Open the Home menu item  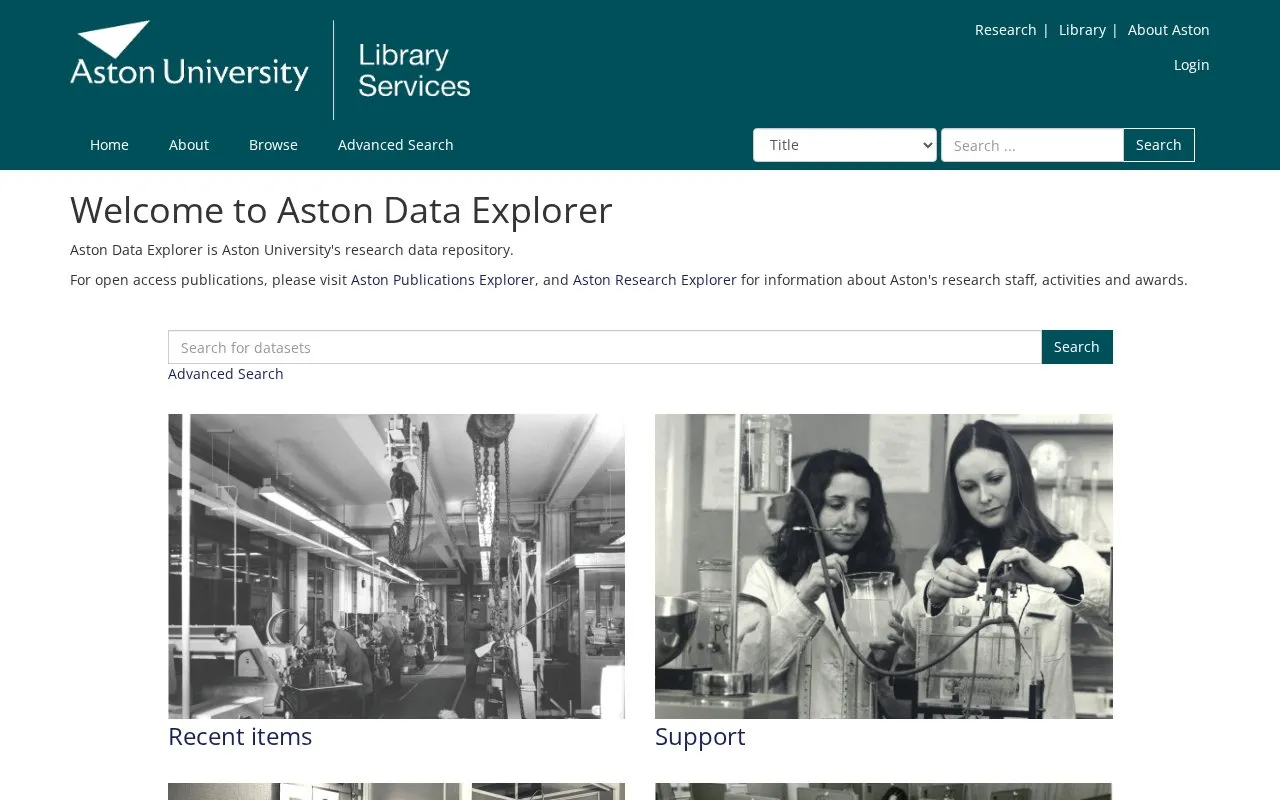[109, 145]
